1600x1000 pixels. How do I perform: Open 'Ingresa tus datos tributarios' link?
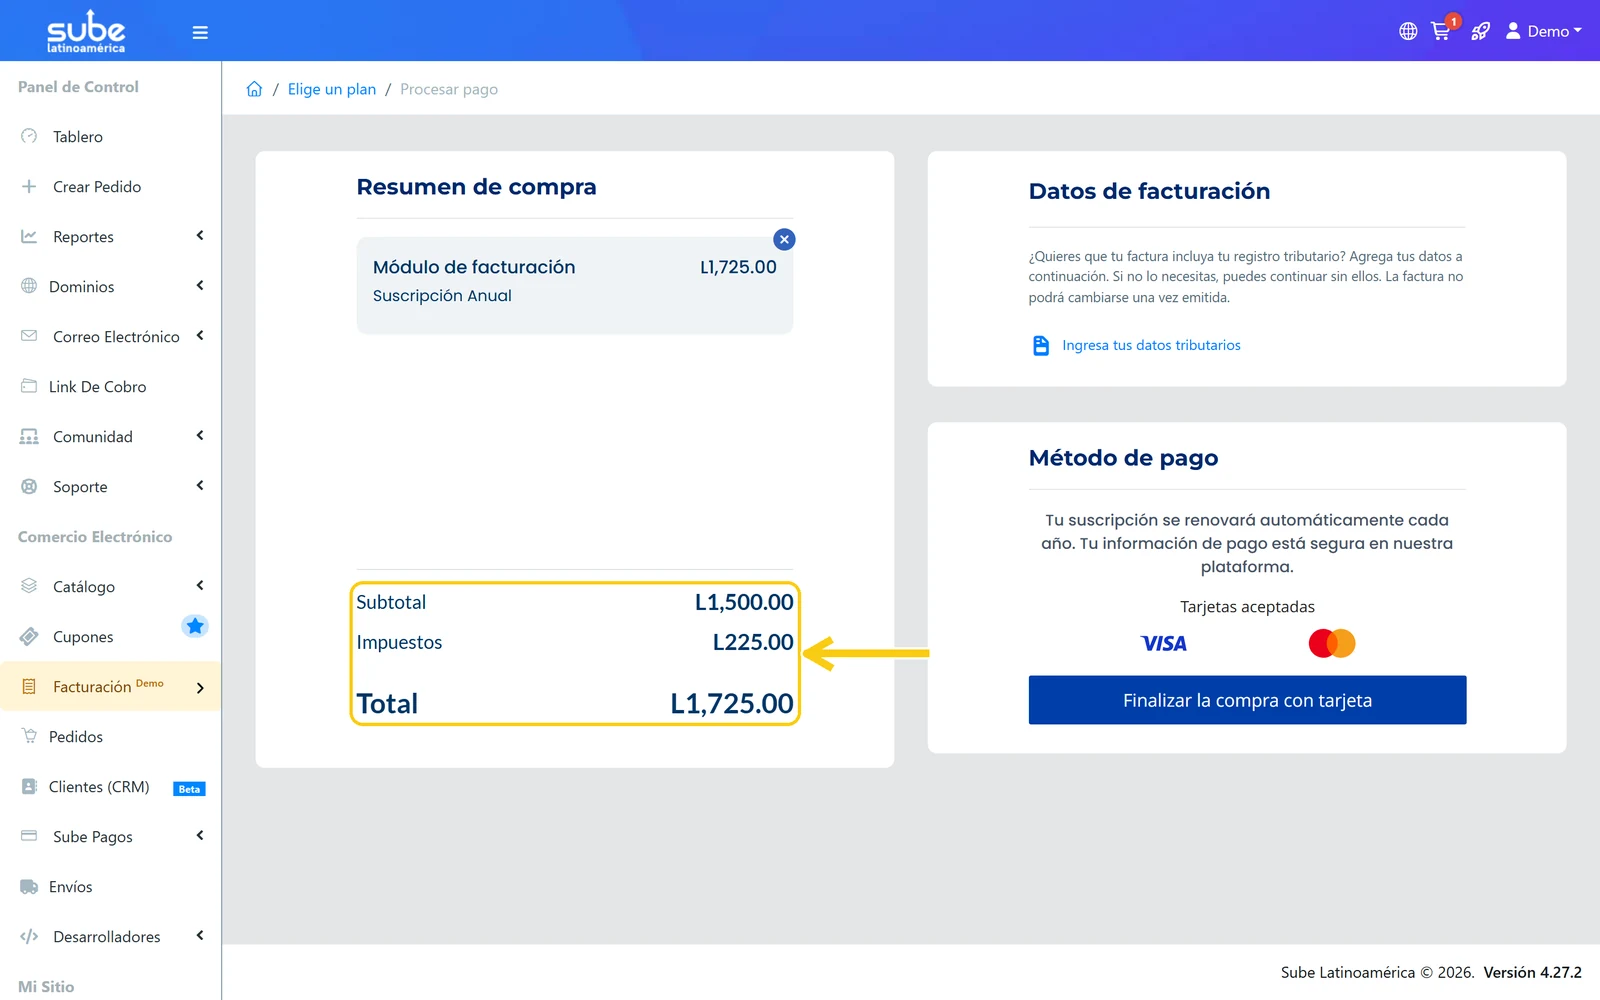point(1151,345)
